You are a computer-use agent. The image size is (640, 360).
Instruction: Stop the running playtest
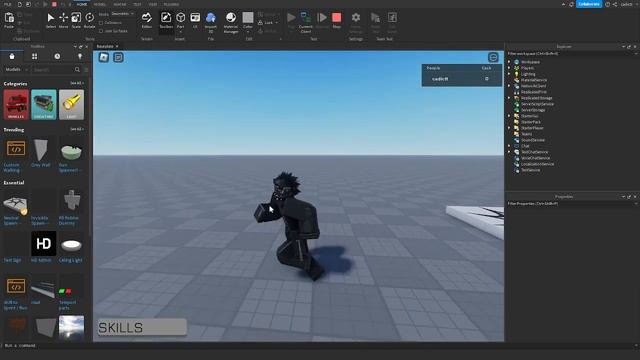(336, 20)
